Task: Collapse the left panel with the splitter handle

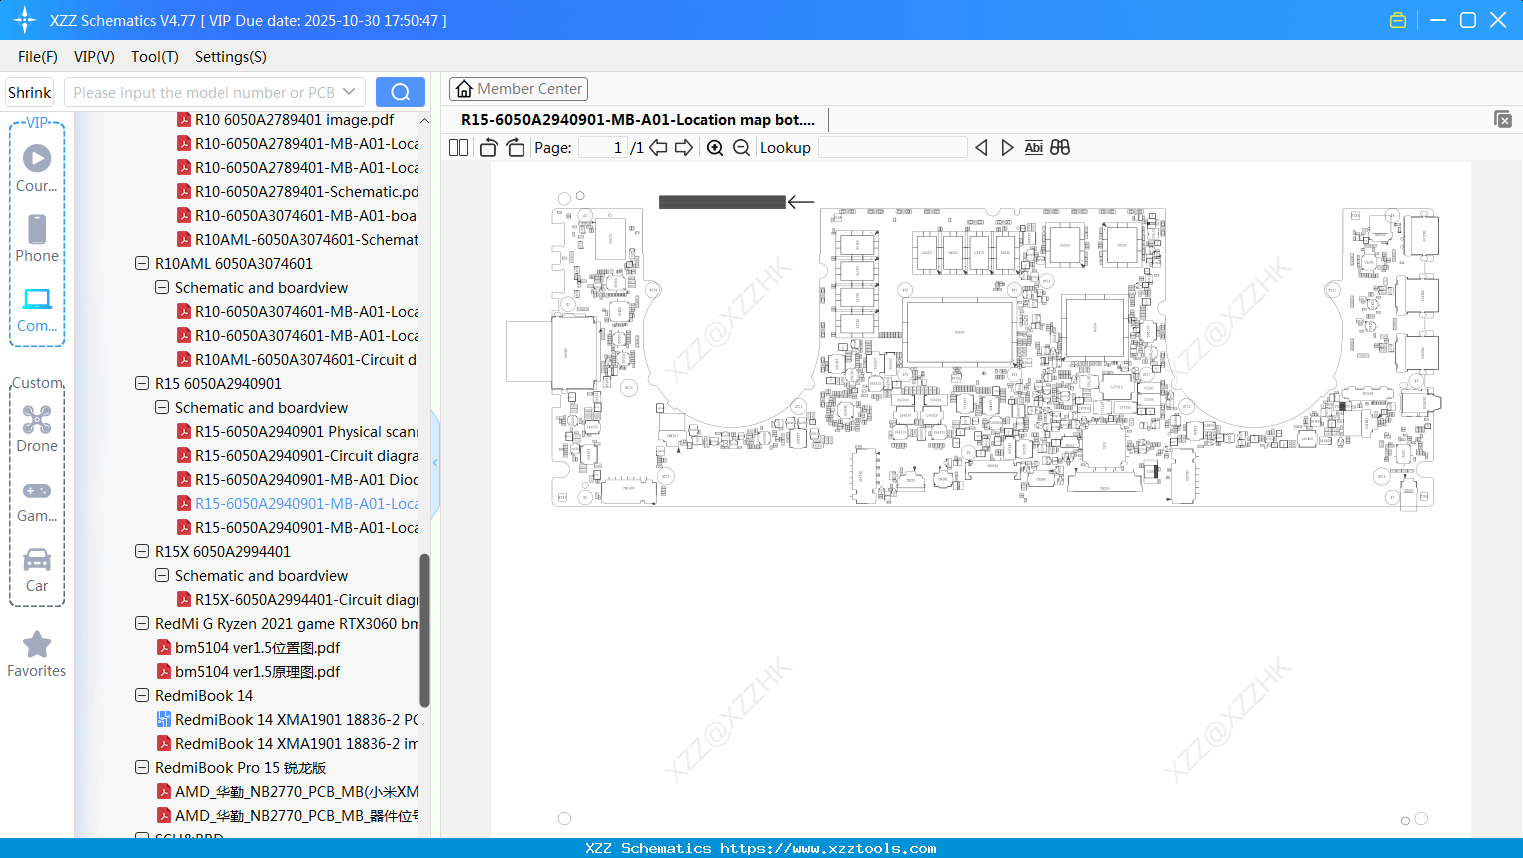Action: pyautogui.click(x=435, y=462)
